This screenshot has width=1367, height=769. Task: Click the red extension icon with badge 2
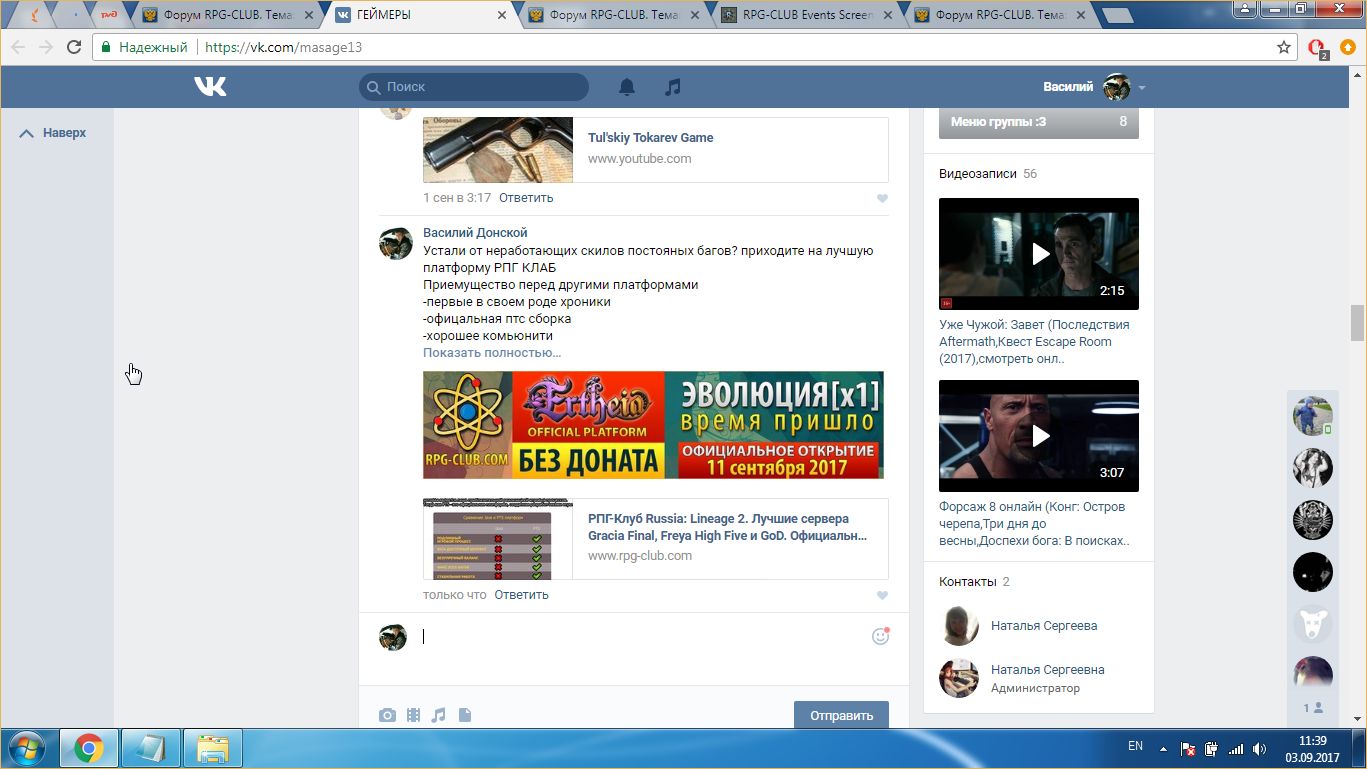pos(1318,48)
